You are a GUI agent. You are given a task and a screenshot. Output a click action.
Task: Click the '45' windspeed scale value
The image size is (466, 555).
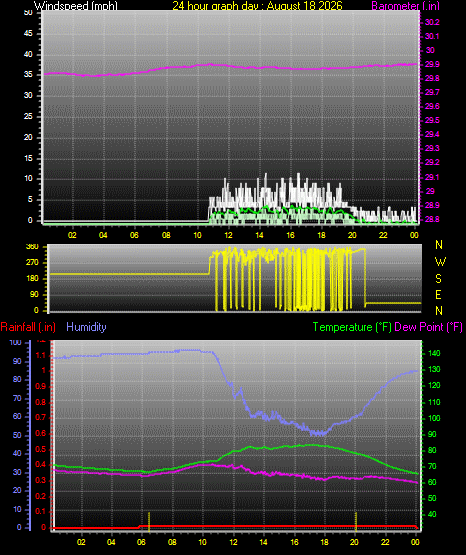click(x=28, y=33)
